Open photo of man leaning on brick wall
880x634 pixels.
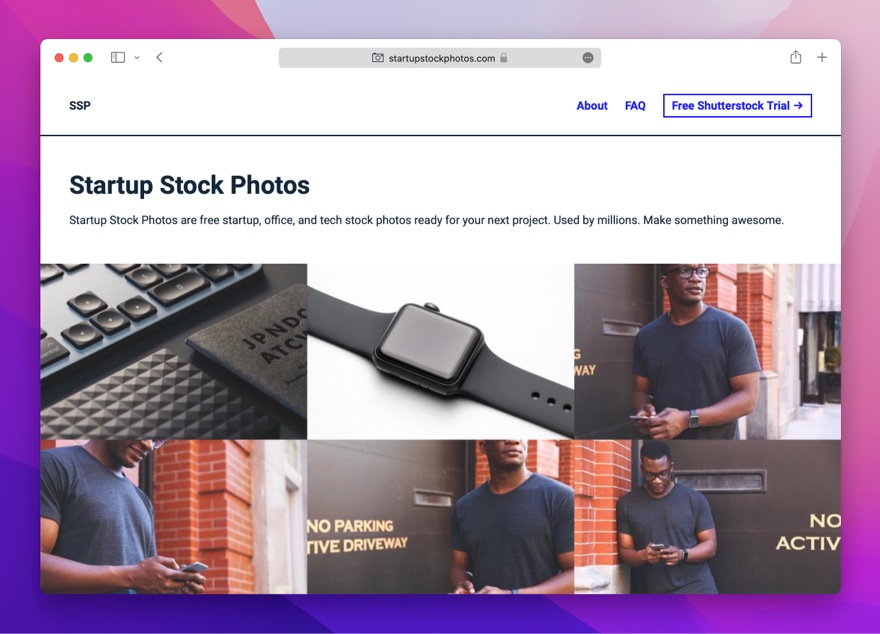pos(707,517)
